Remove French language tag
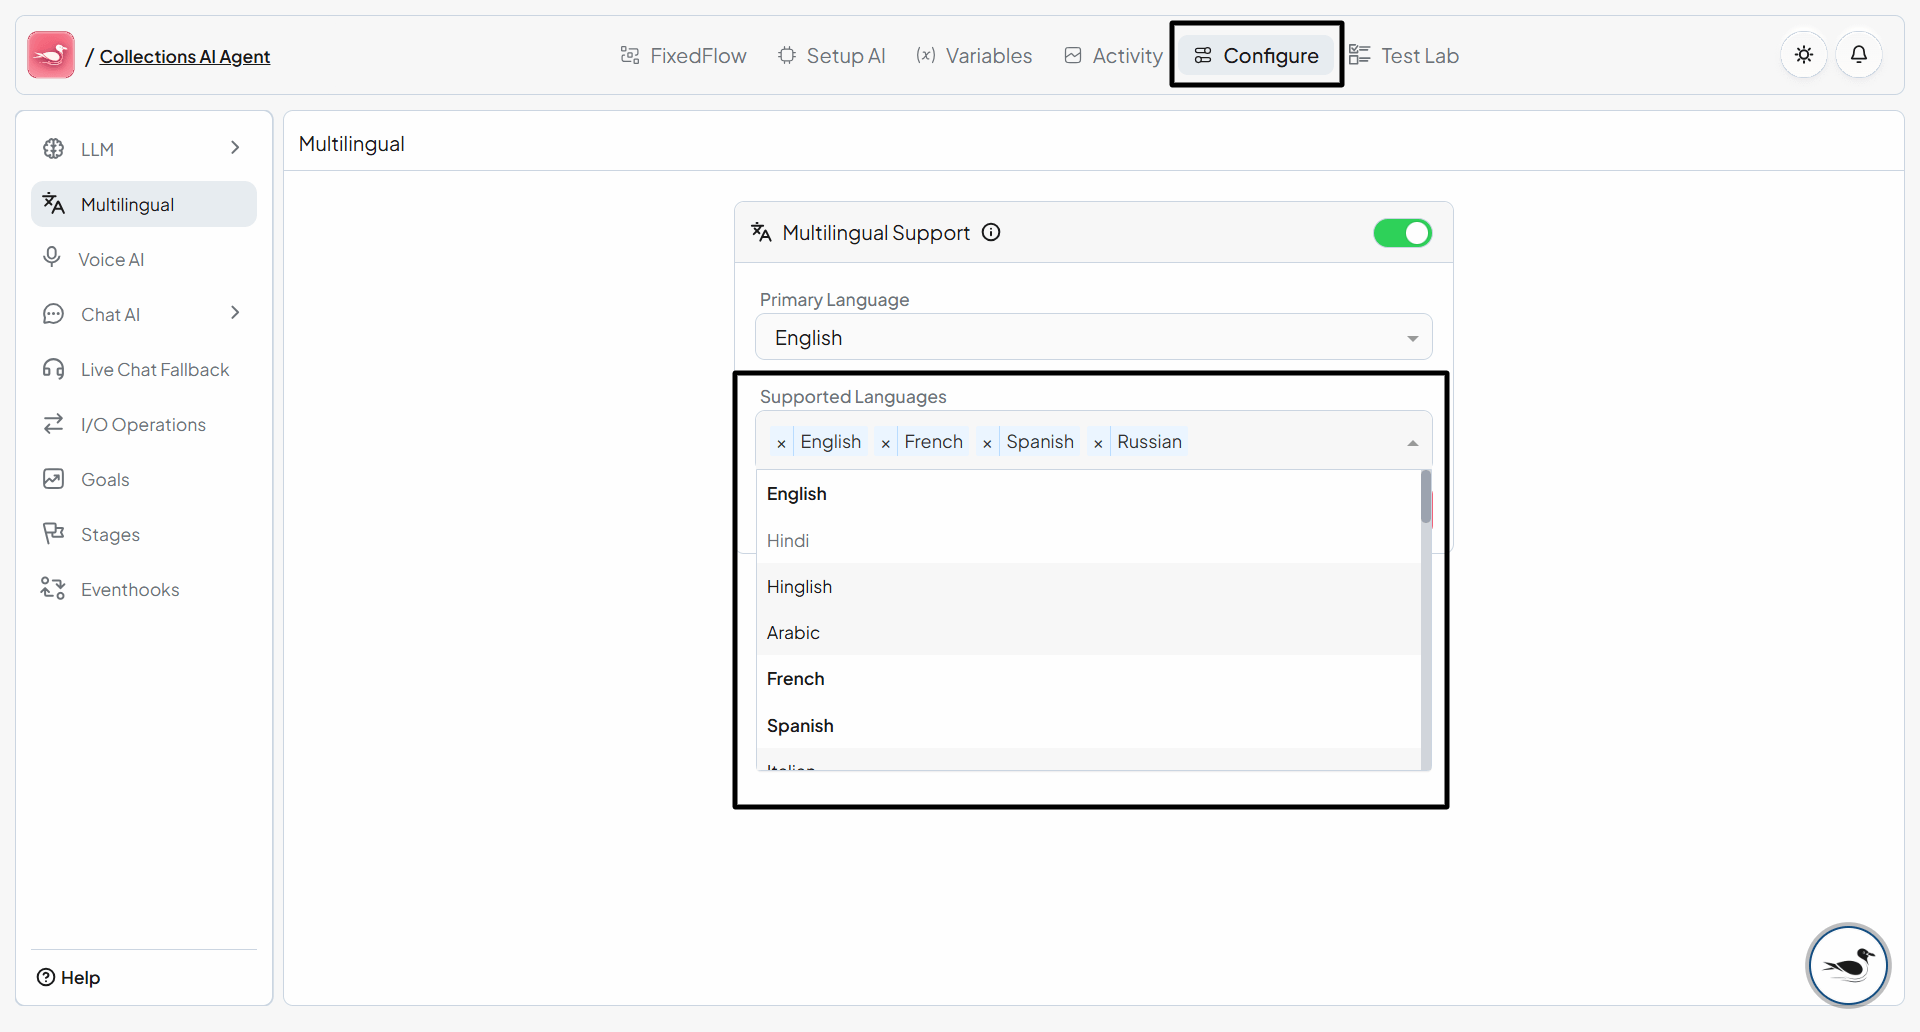 885,443
